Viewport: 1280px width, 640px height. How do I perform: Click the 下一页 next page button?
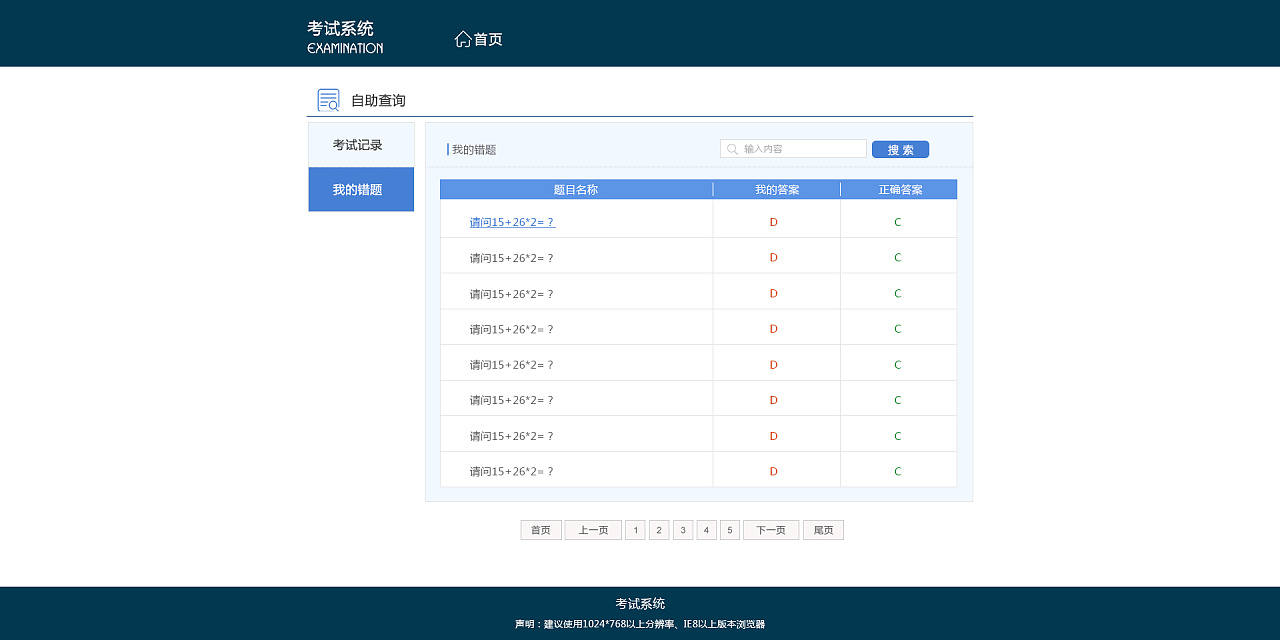click(771, 530)
